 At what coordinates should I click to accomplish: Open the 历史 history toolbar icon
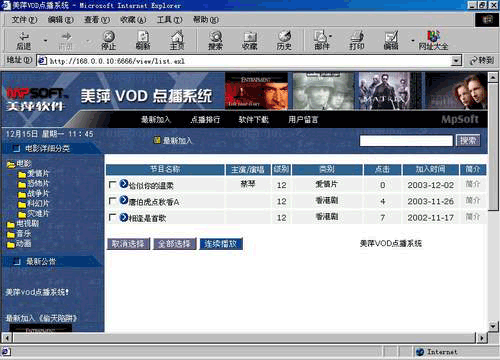coord(284,36)
